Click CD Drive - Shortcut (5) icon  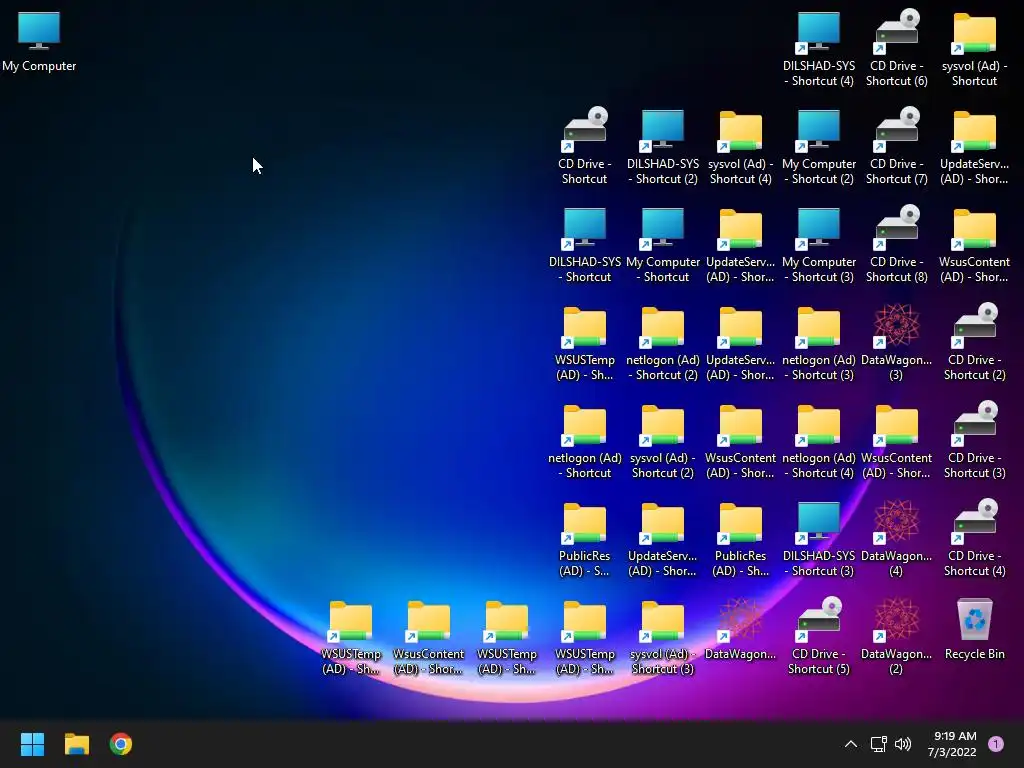818,637
